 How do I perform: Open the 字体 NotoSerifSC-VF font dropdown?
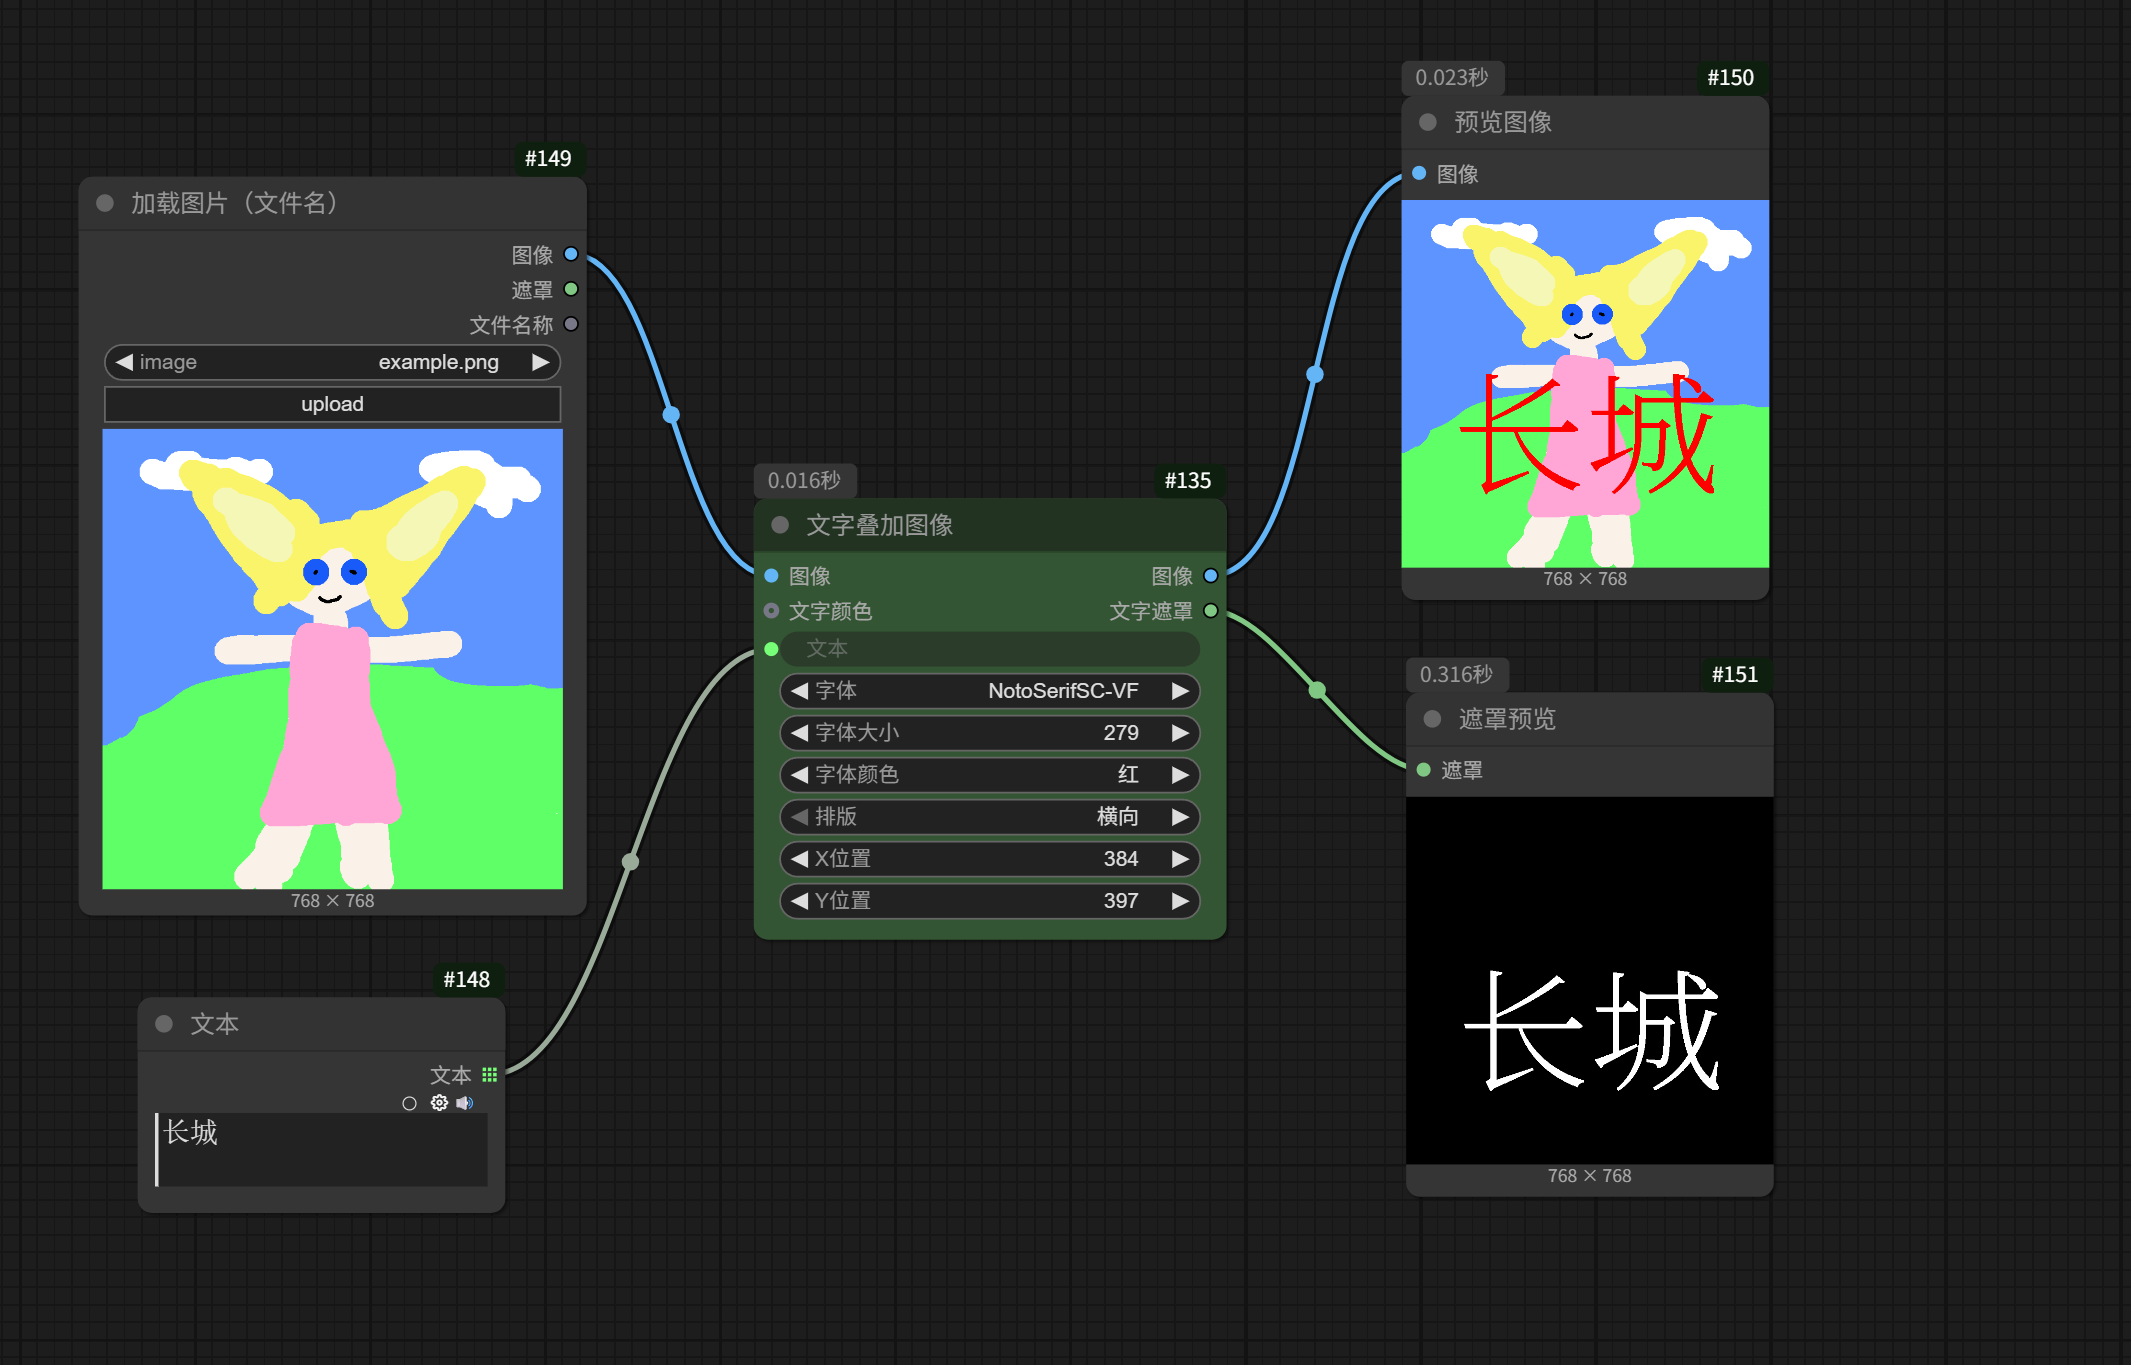[989, 691]
